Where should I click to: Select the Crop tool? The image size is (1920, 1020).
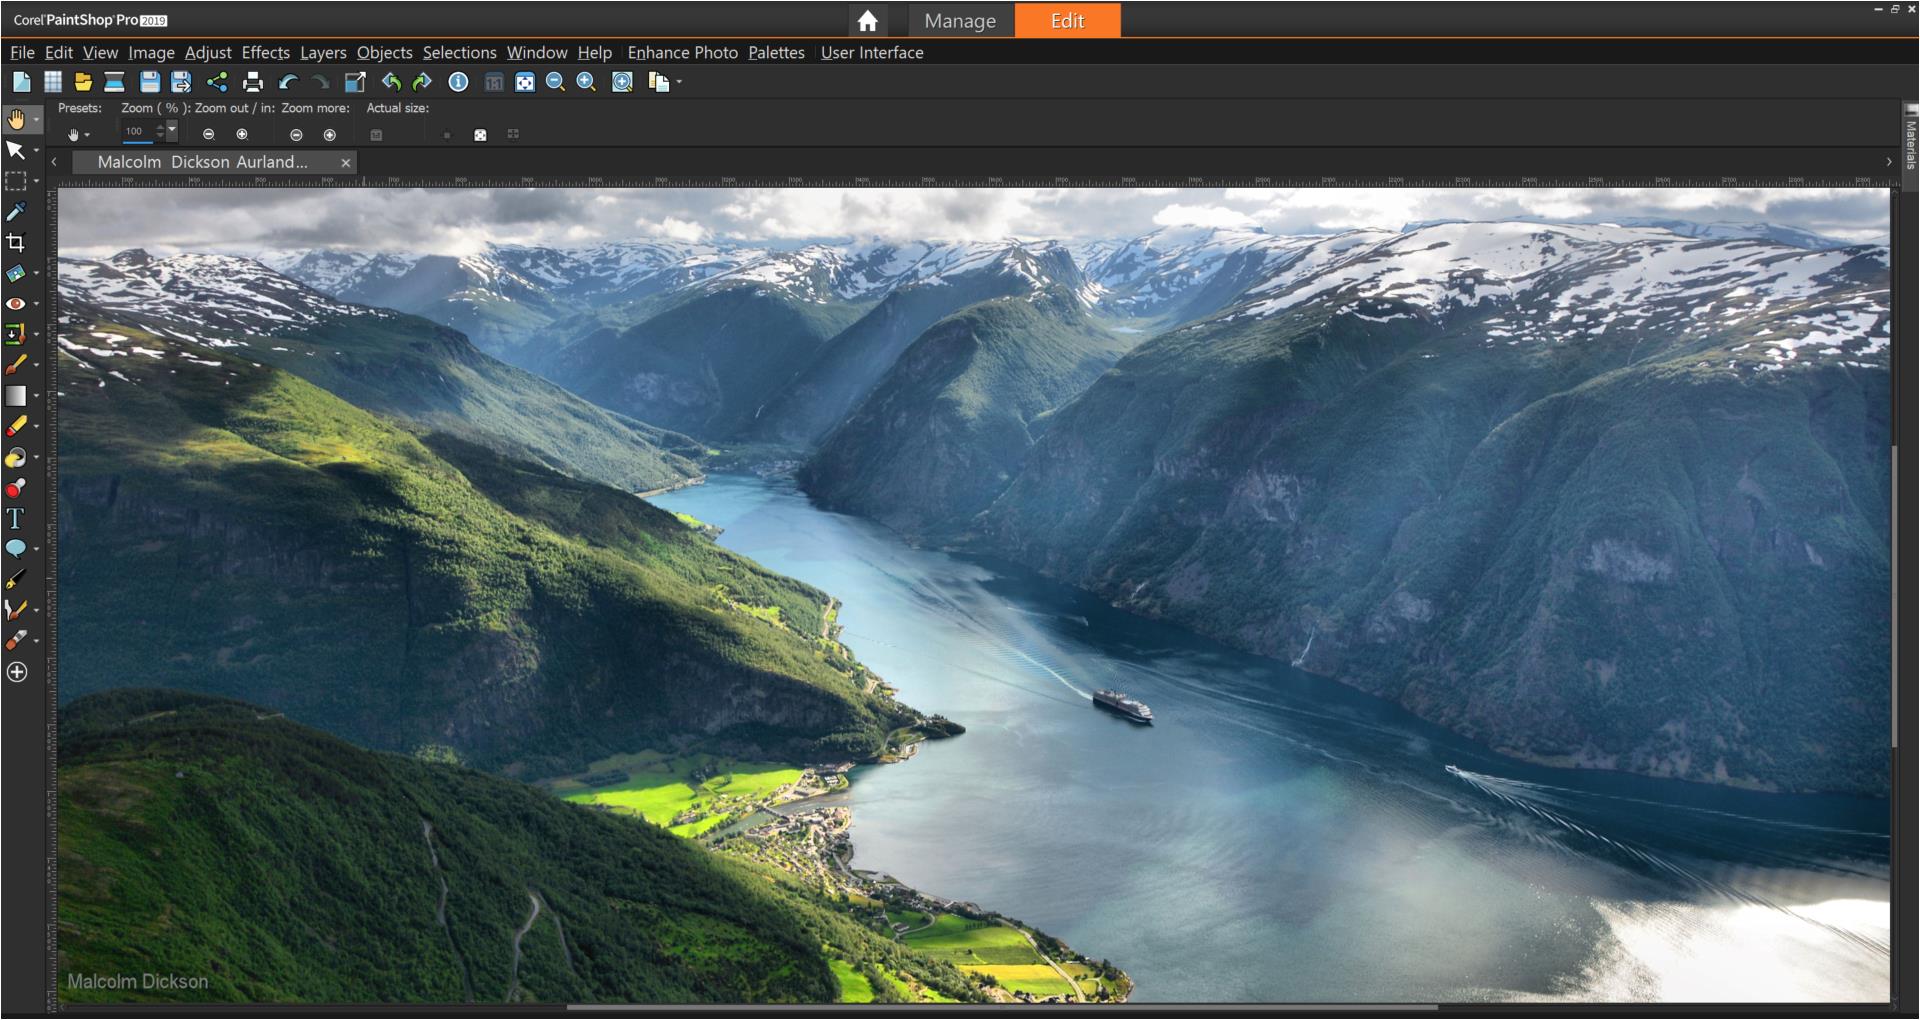pyautogui.click(x=16, y=243)
